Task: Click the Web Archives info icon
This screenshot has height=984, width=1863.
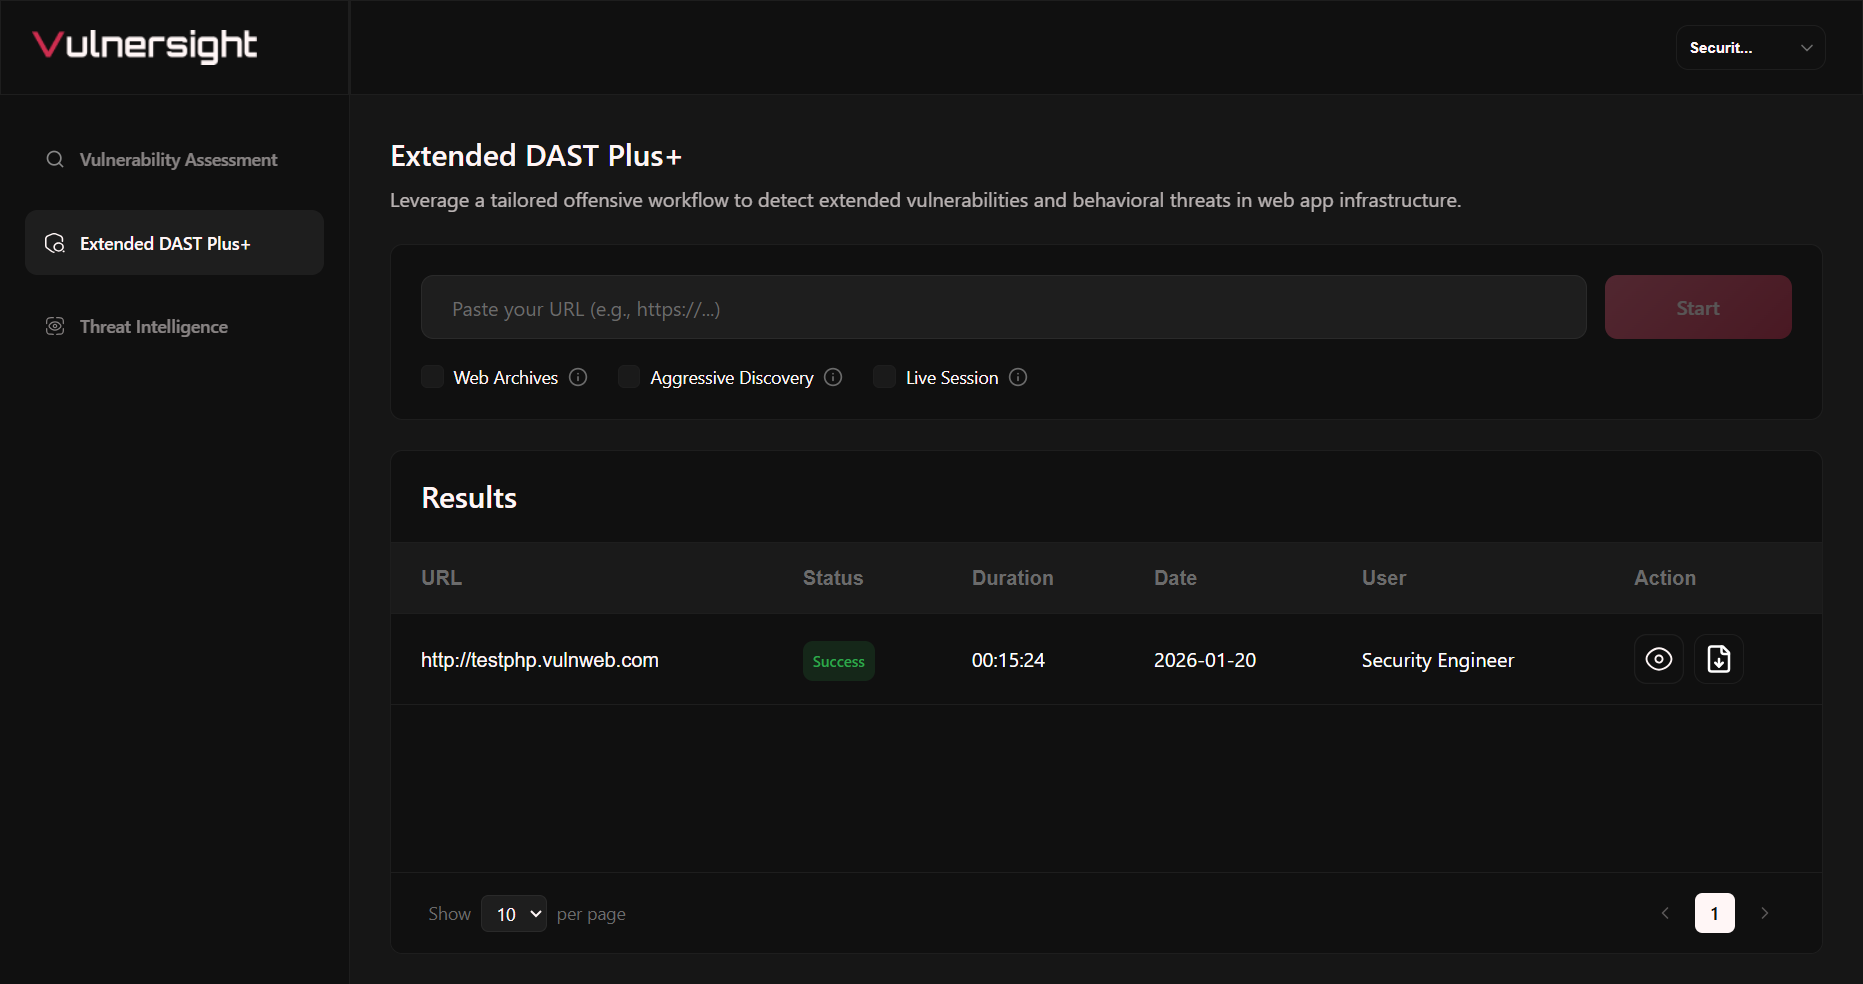Action: [578, 377]
